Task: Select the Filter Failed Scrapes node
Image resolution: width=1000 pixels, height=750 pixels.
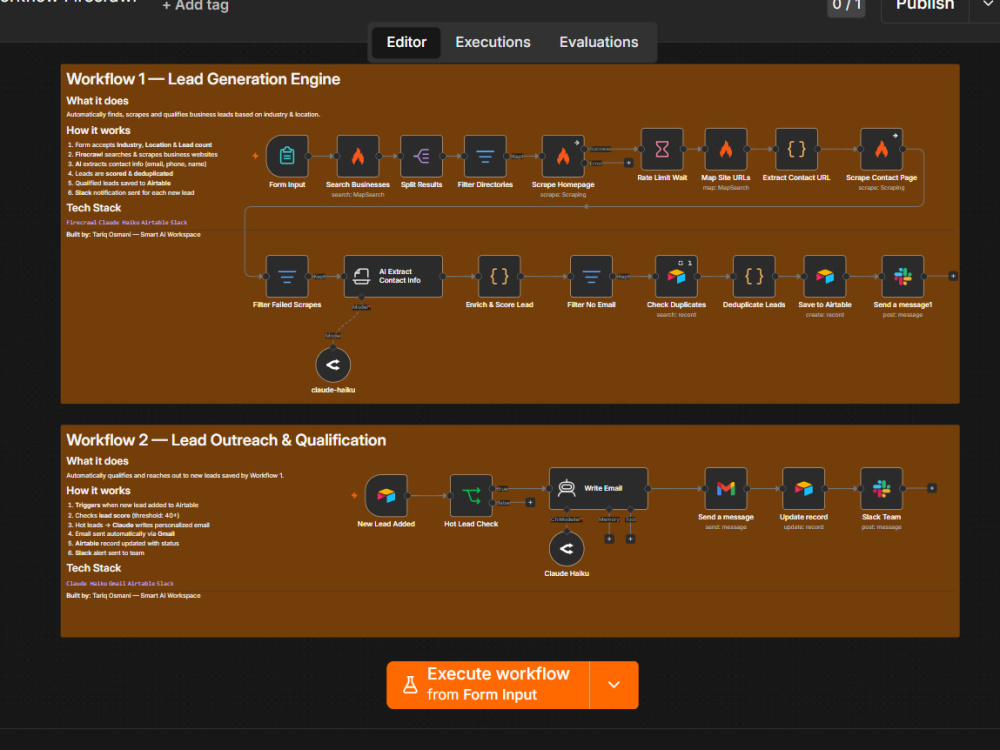Action: (x=287, y=276)
